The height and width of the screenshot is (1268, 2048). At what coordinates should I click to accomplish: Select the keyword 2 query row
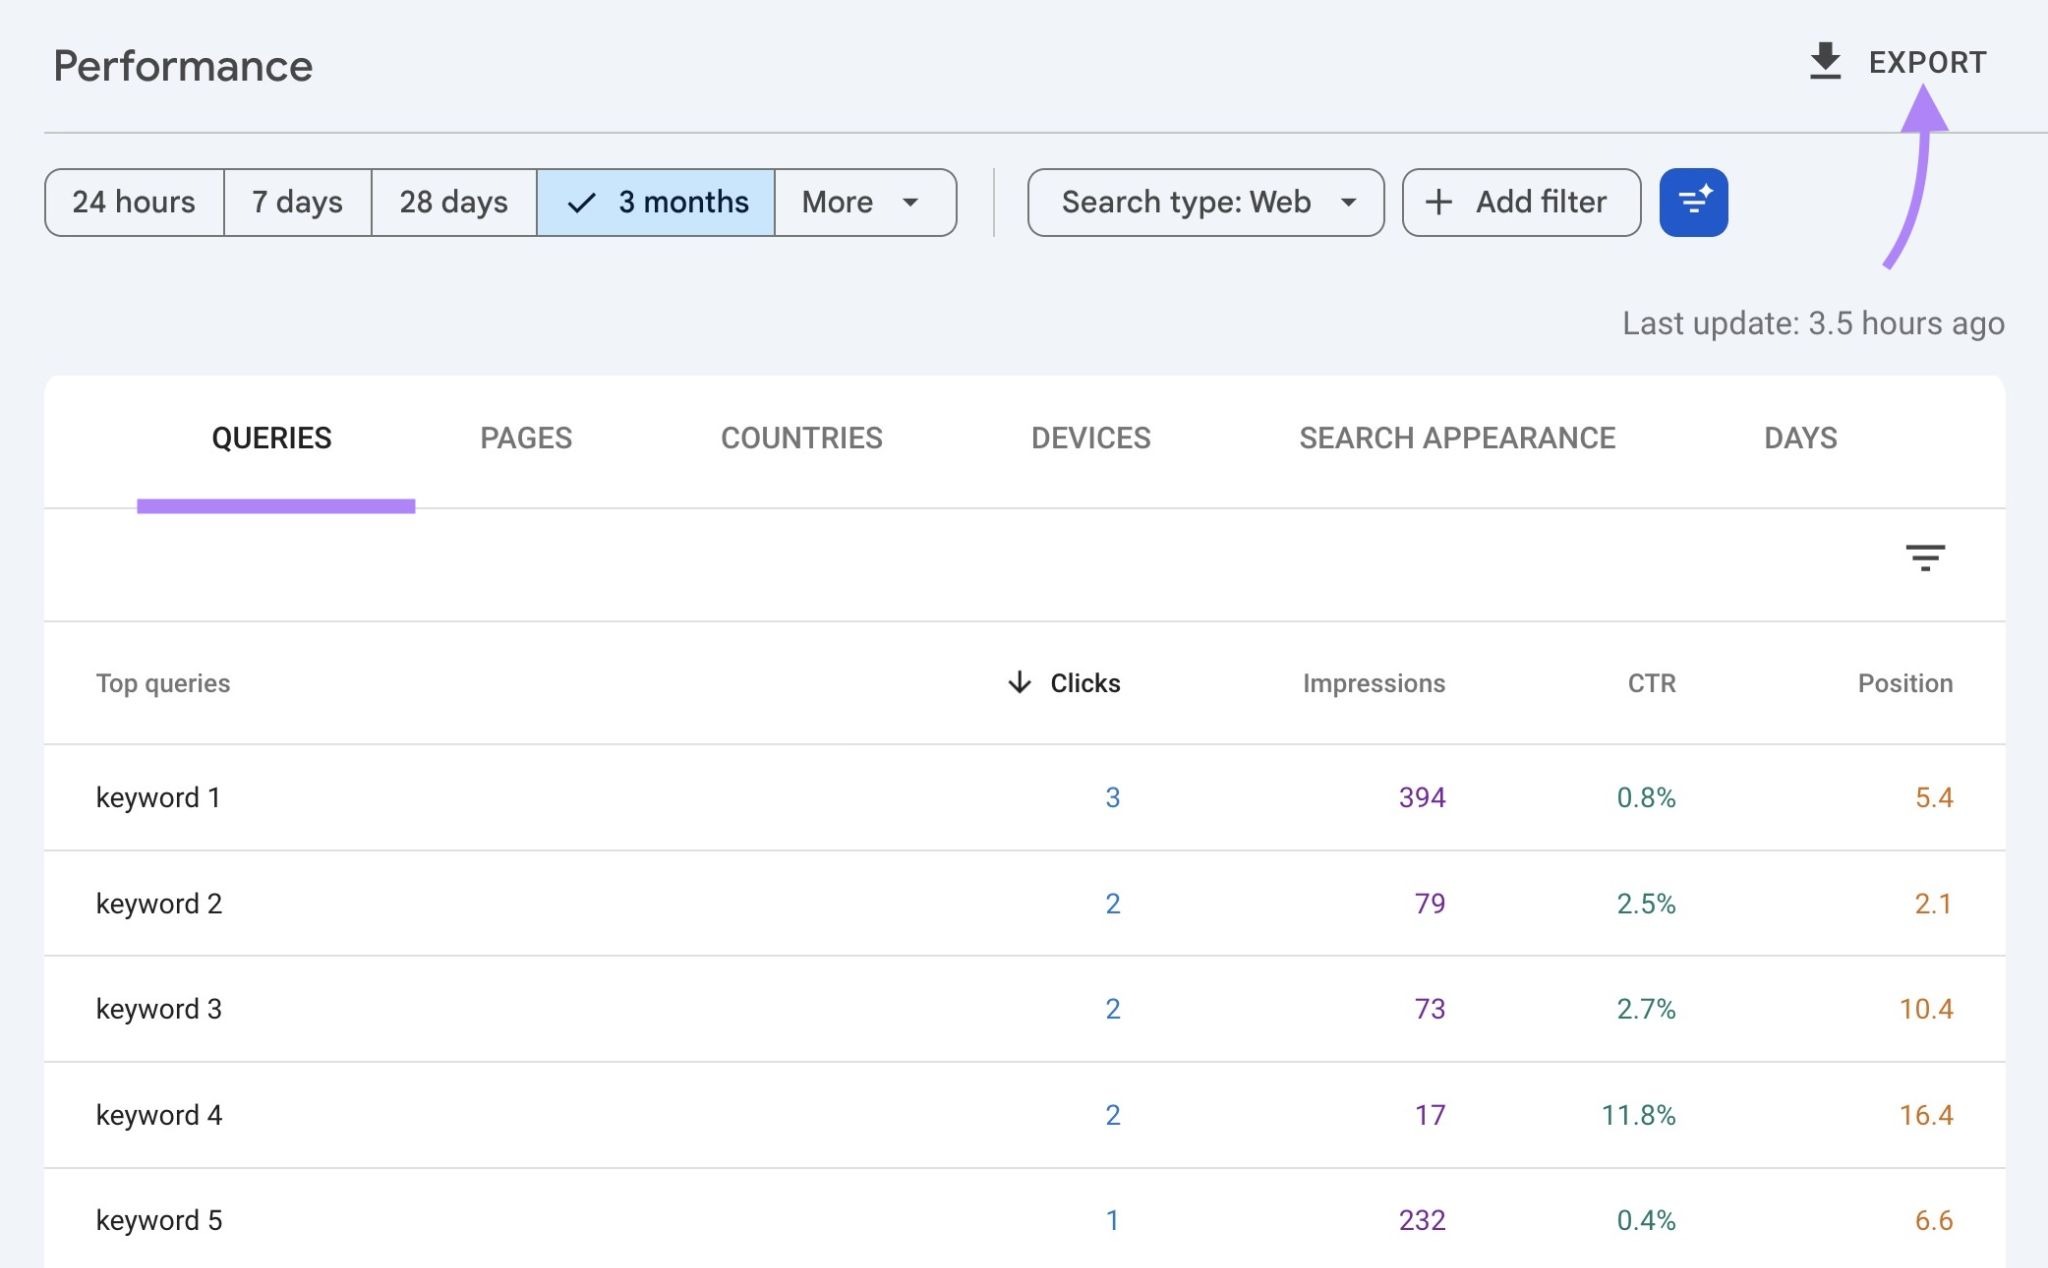coord(1024,903)
